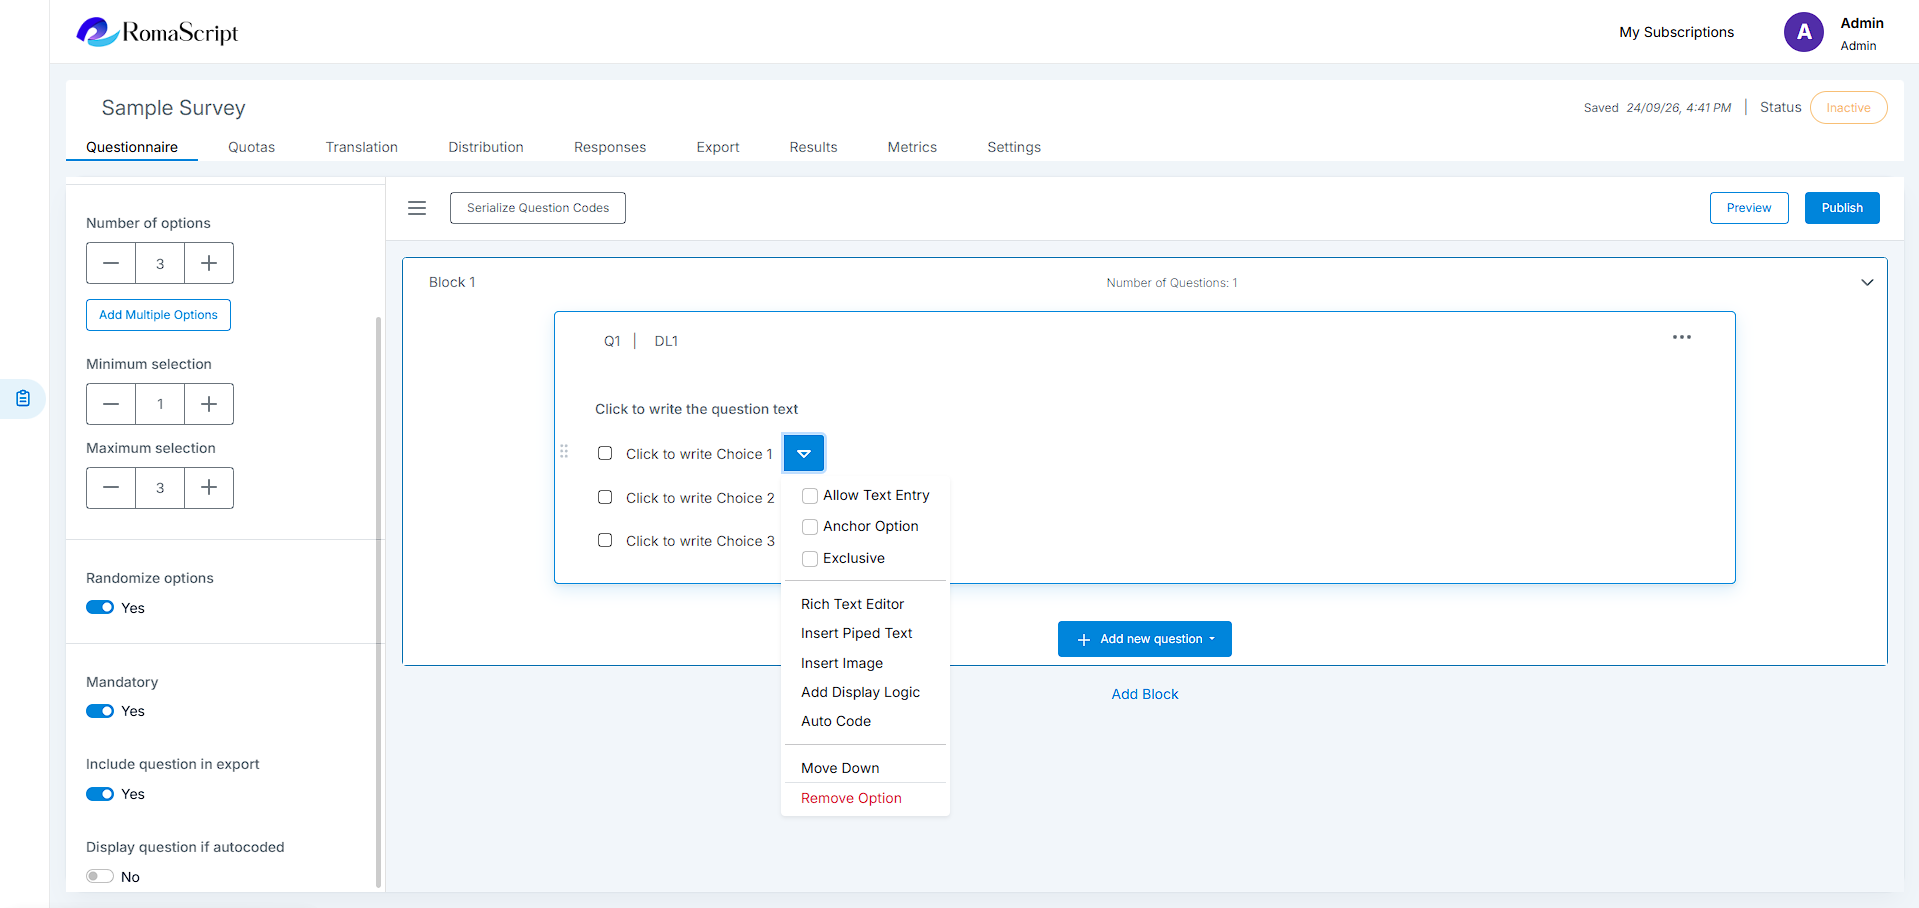Go to the Responses tab
Viewport: 1919px width, 908px height.
pos(610,147)
